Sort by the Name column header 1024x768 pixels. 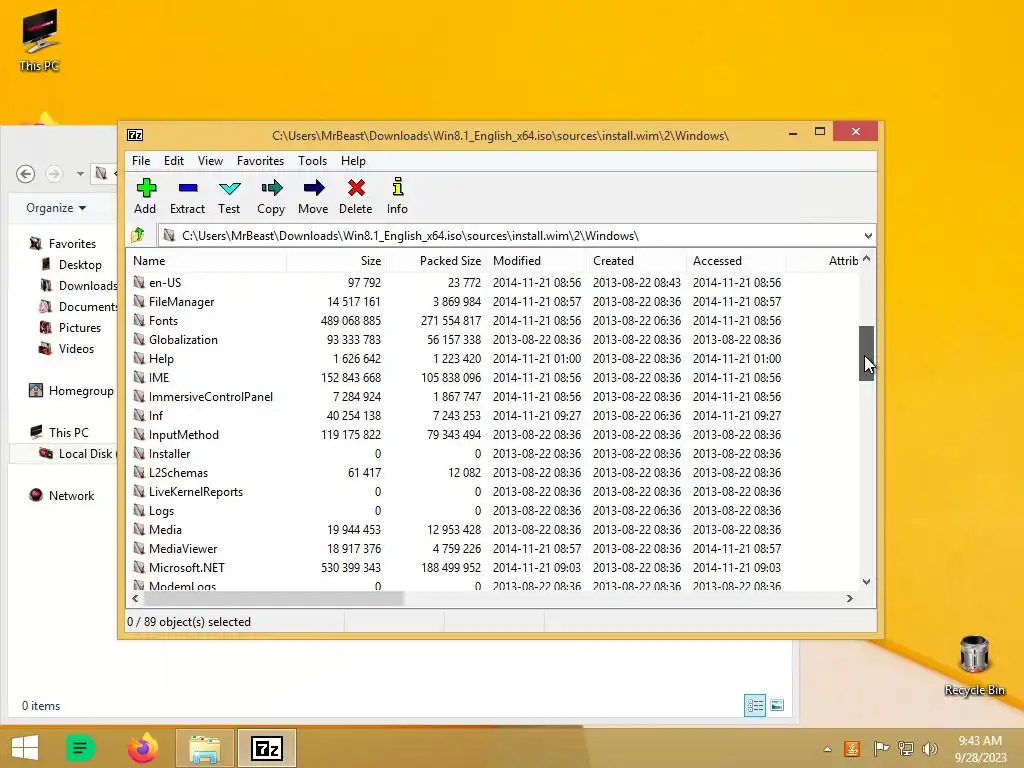[x=206, y=261]
